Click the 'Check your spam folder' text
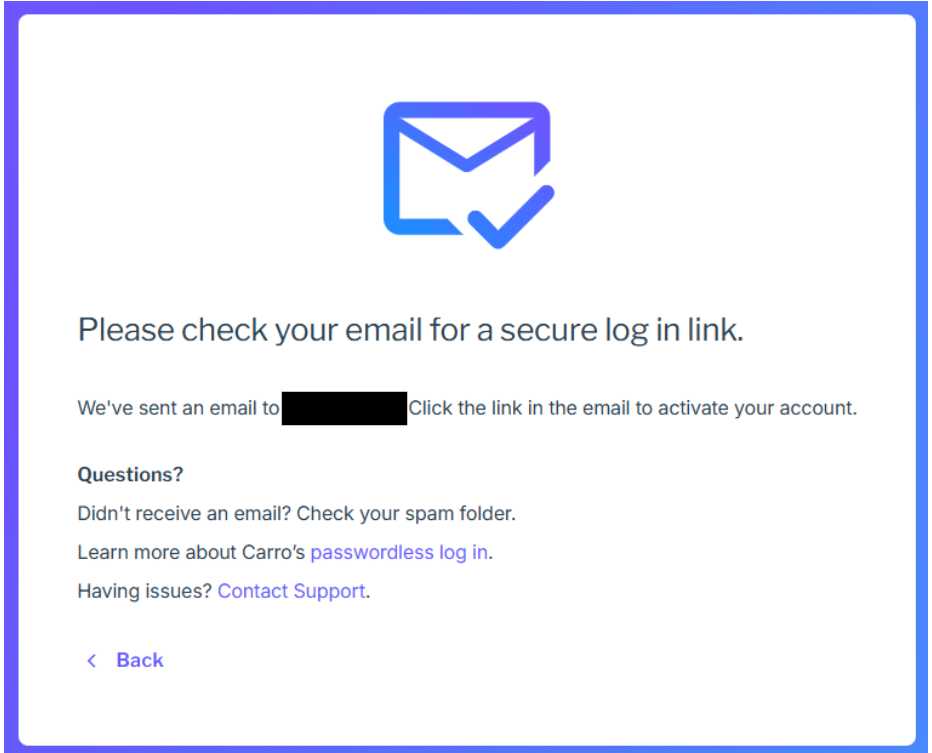The image size is (932, 753). [x=406, y=514]
